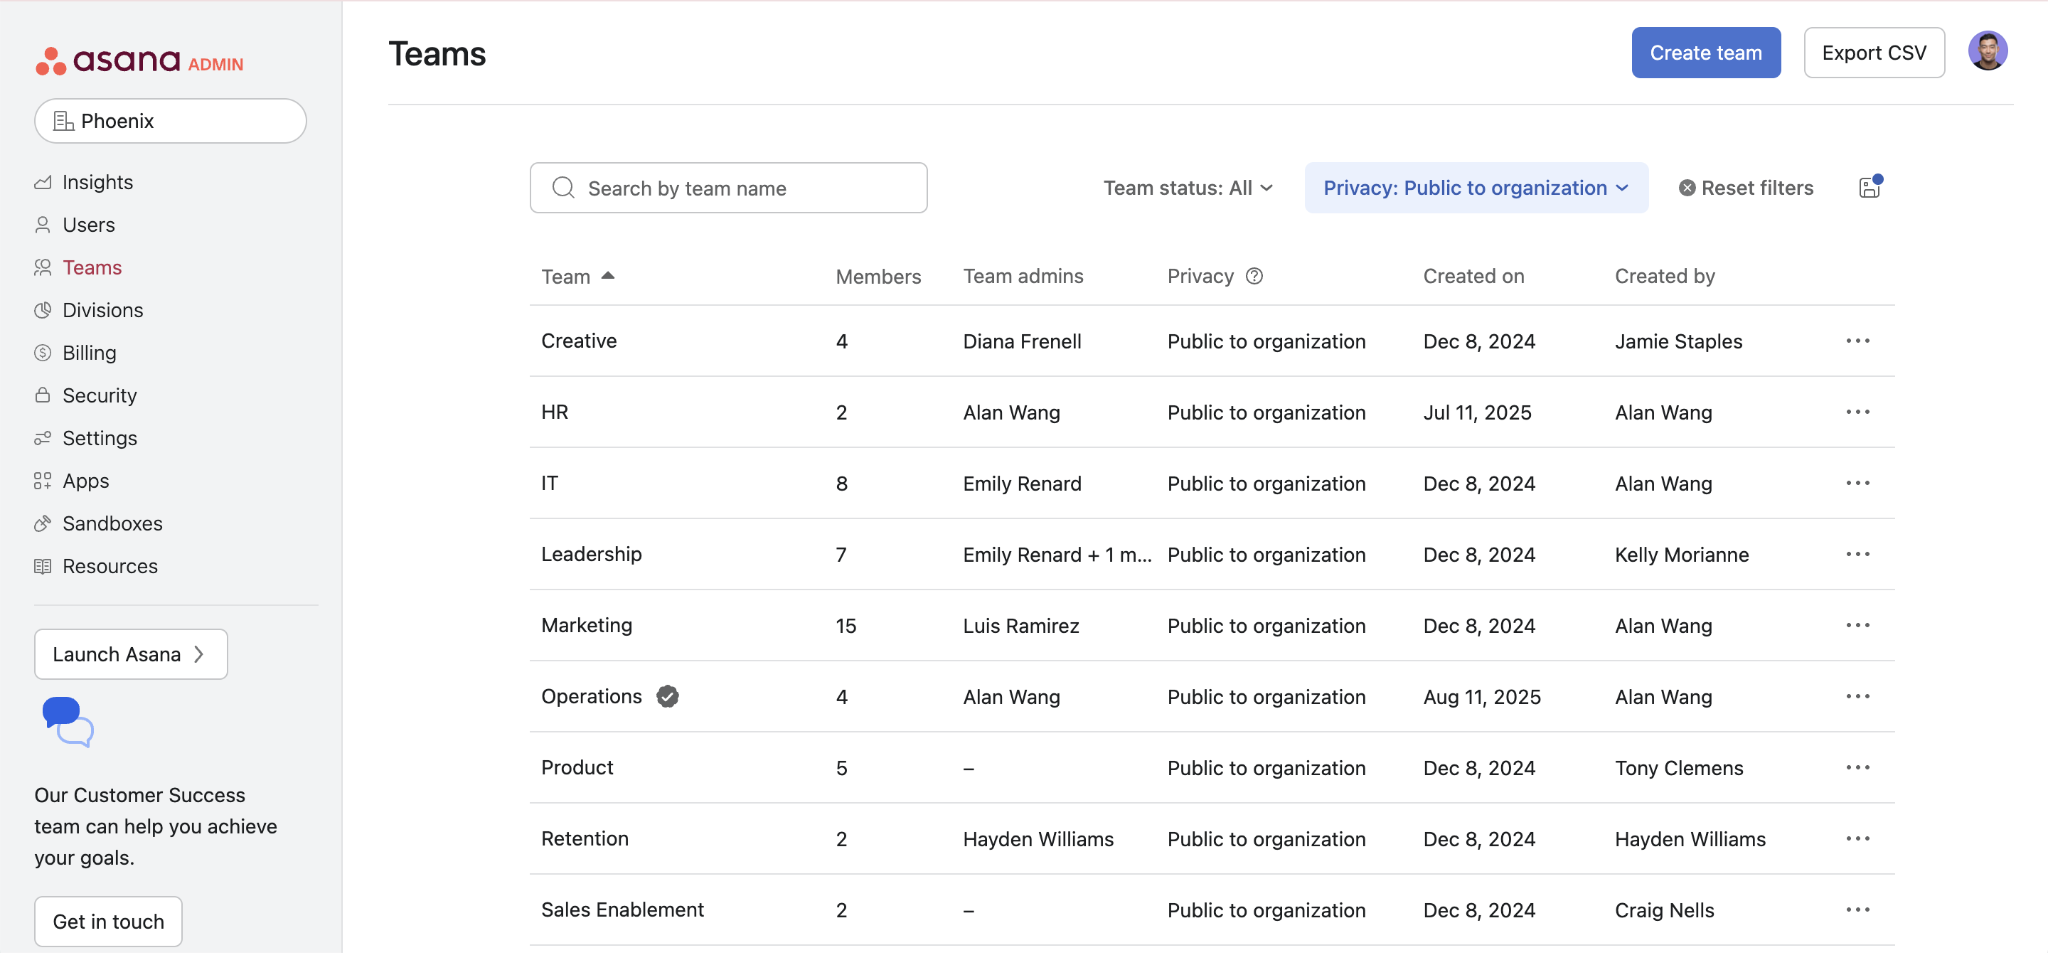The width and height of the screenshot is (2048, 953).
Task: Click the Asana logo icon
Action: pos(51,62)
